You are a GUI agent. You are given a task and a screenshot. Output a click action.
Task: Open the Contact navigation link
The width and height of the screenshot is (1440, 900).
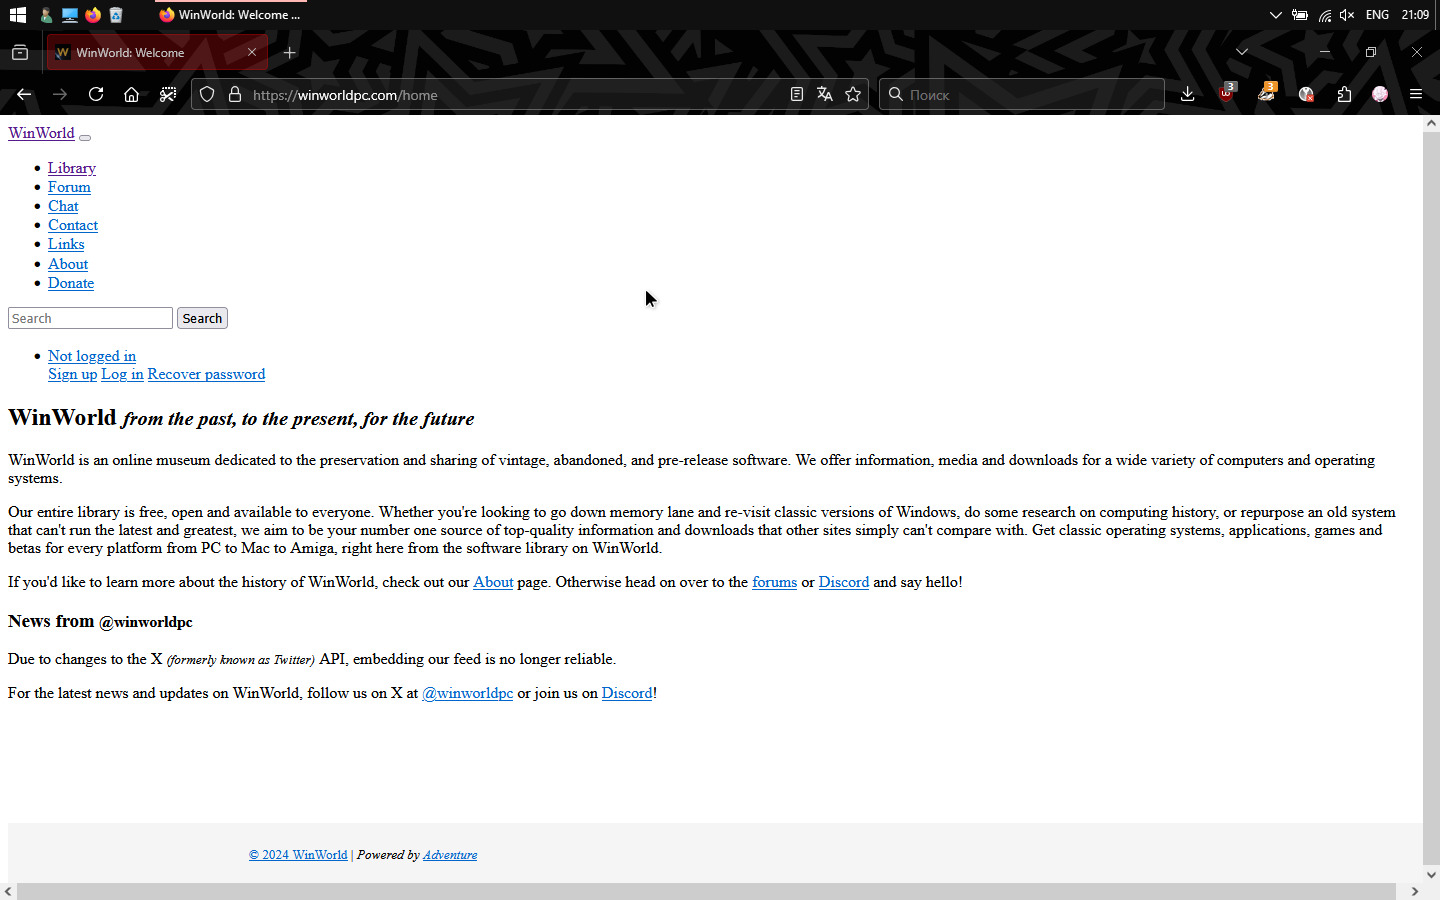pyautogui.click(x=73, y=225)
